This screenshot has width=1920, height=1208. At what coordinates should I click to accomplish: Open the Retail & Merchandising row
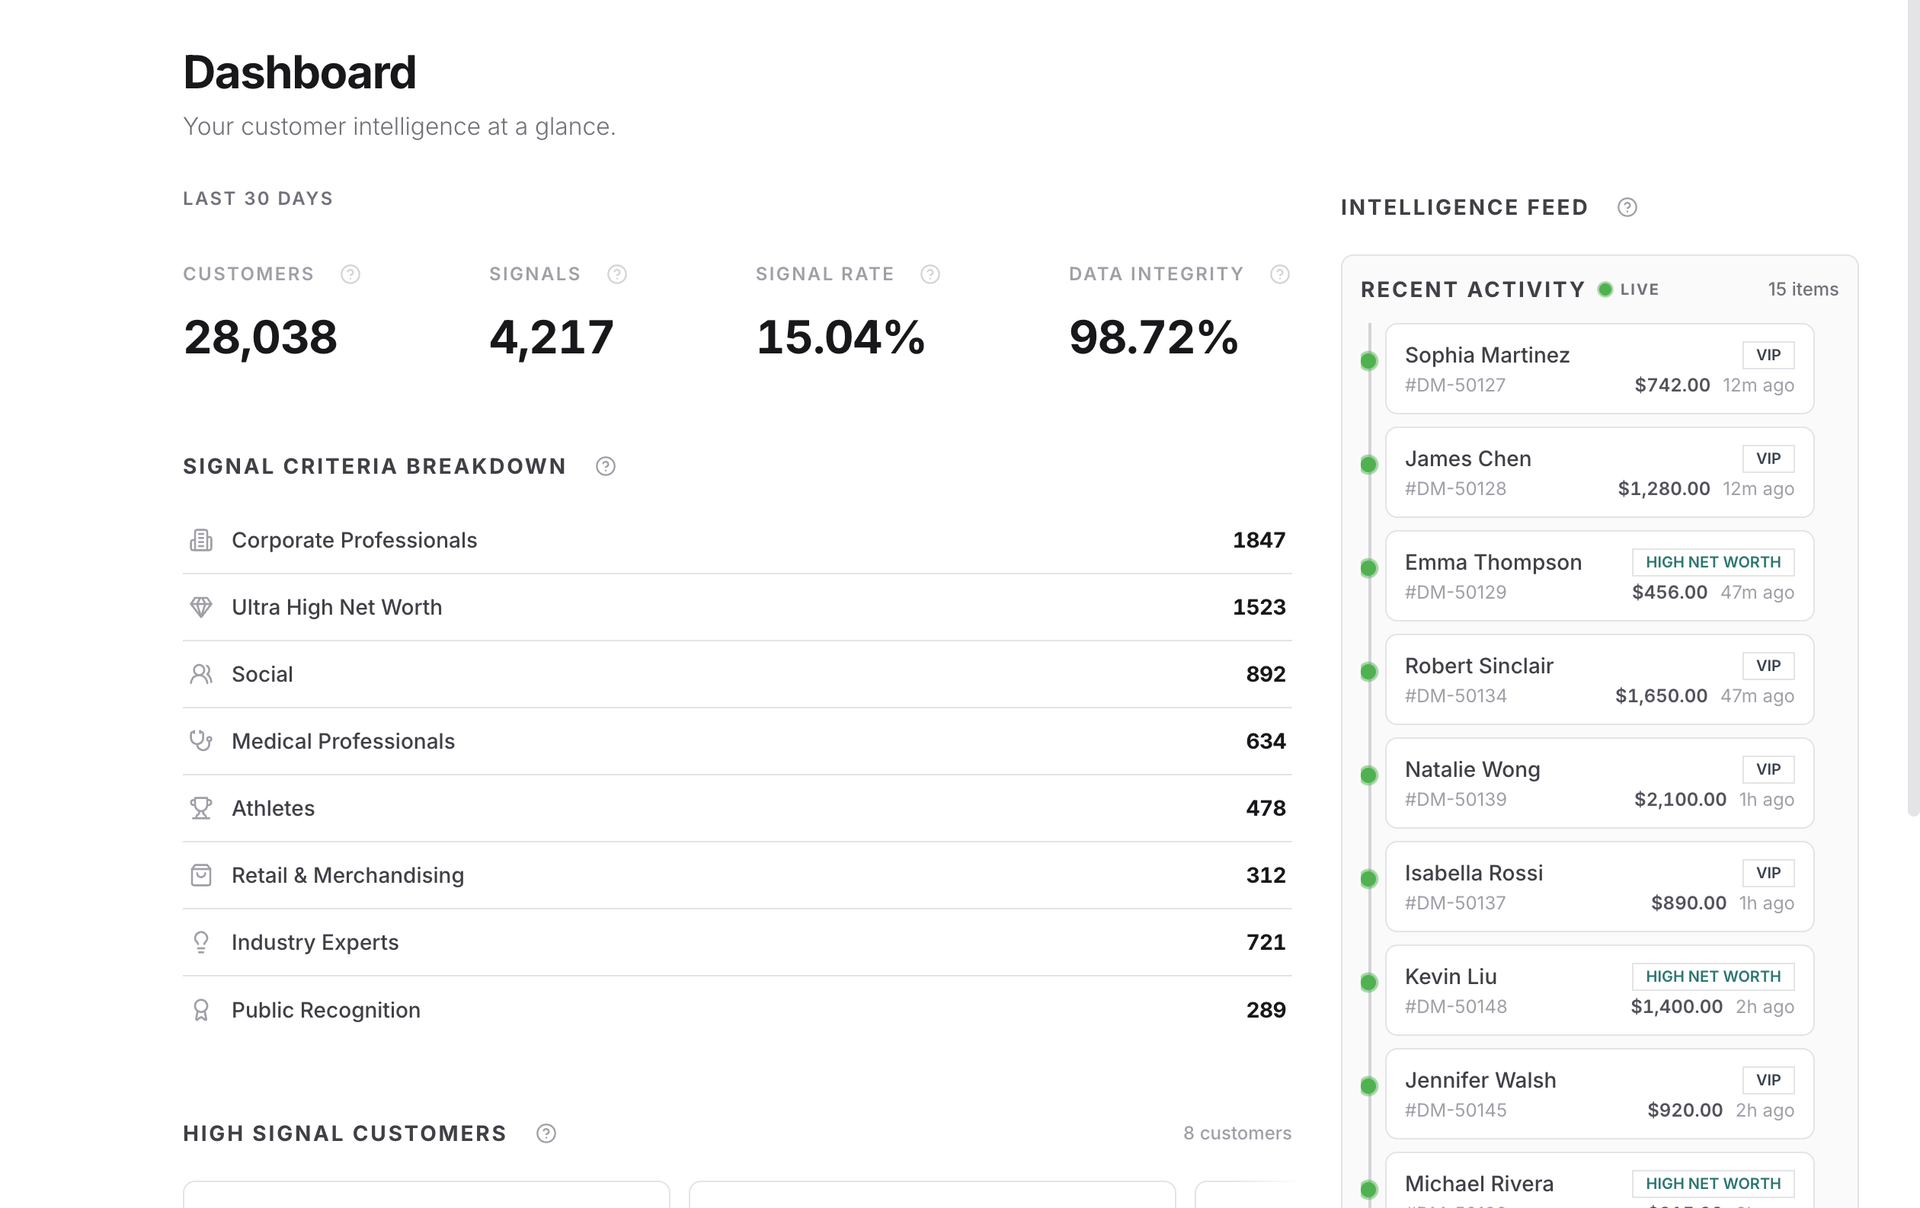(737, 875)
